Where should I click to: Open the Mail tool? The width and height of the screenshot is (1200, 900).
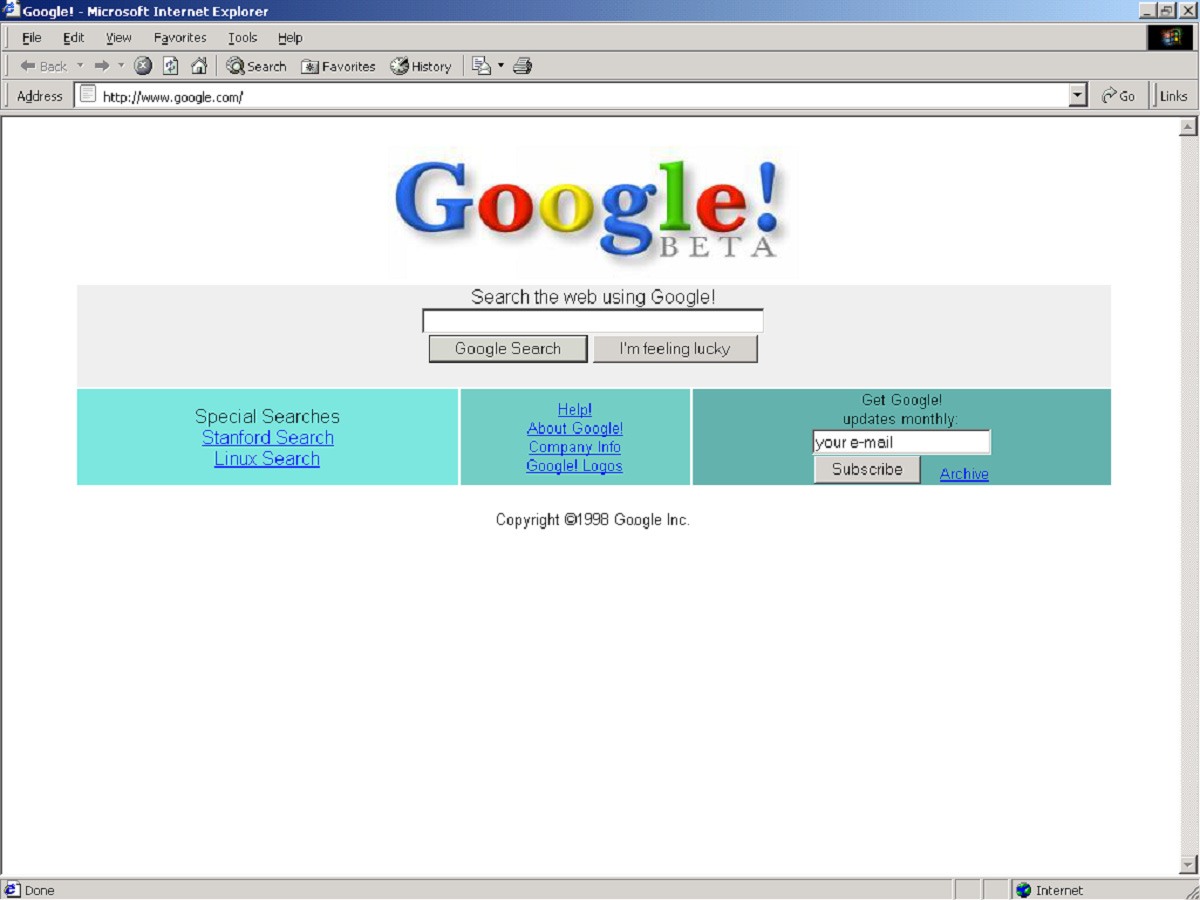(483, 66)
